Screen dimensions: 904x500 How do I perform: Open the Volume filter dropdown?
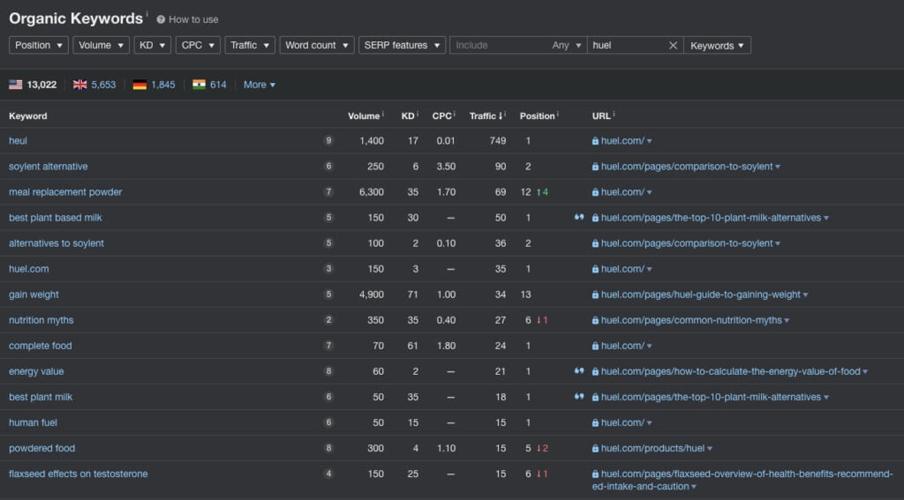(x=101, y=46)
